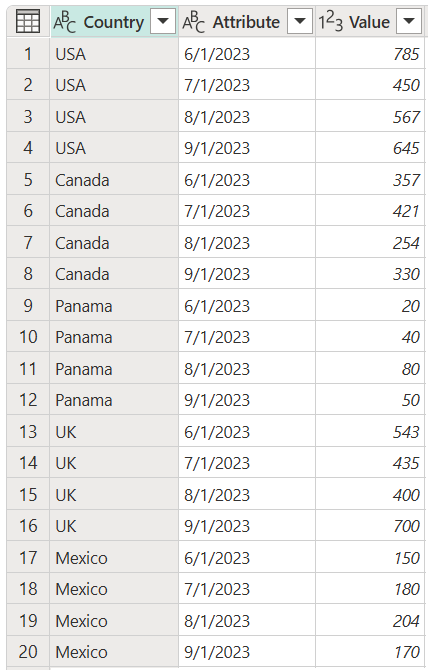Expand the Country column filter dropdown
The image size is (428, 670).
click(163, 21)
